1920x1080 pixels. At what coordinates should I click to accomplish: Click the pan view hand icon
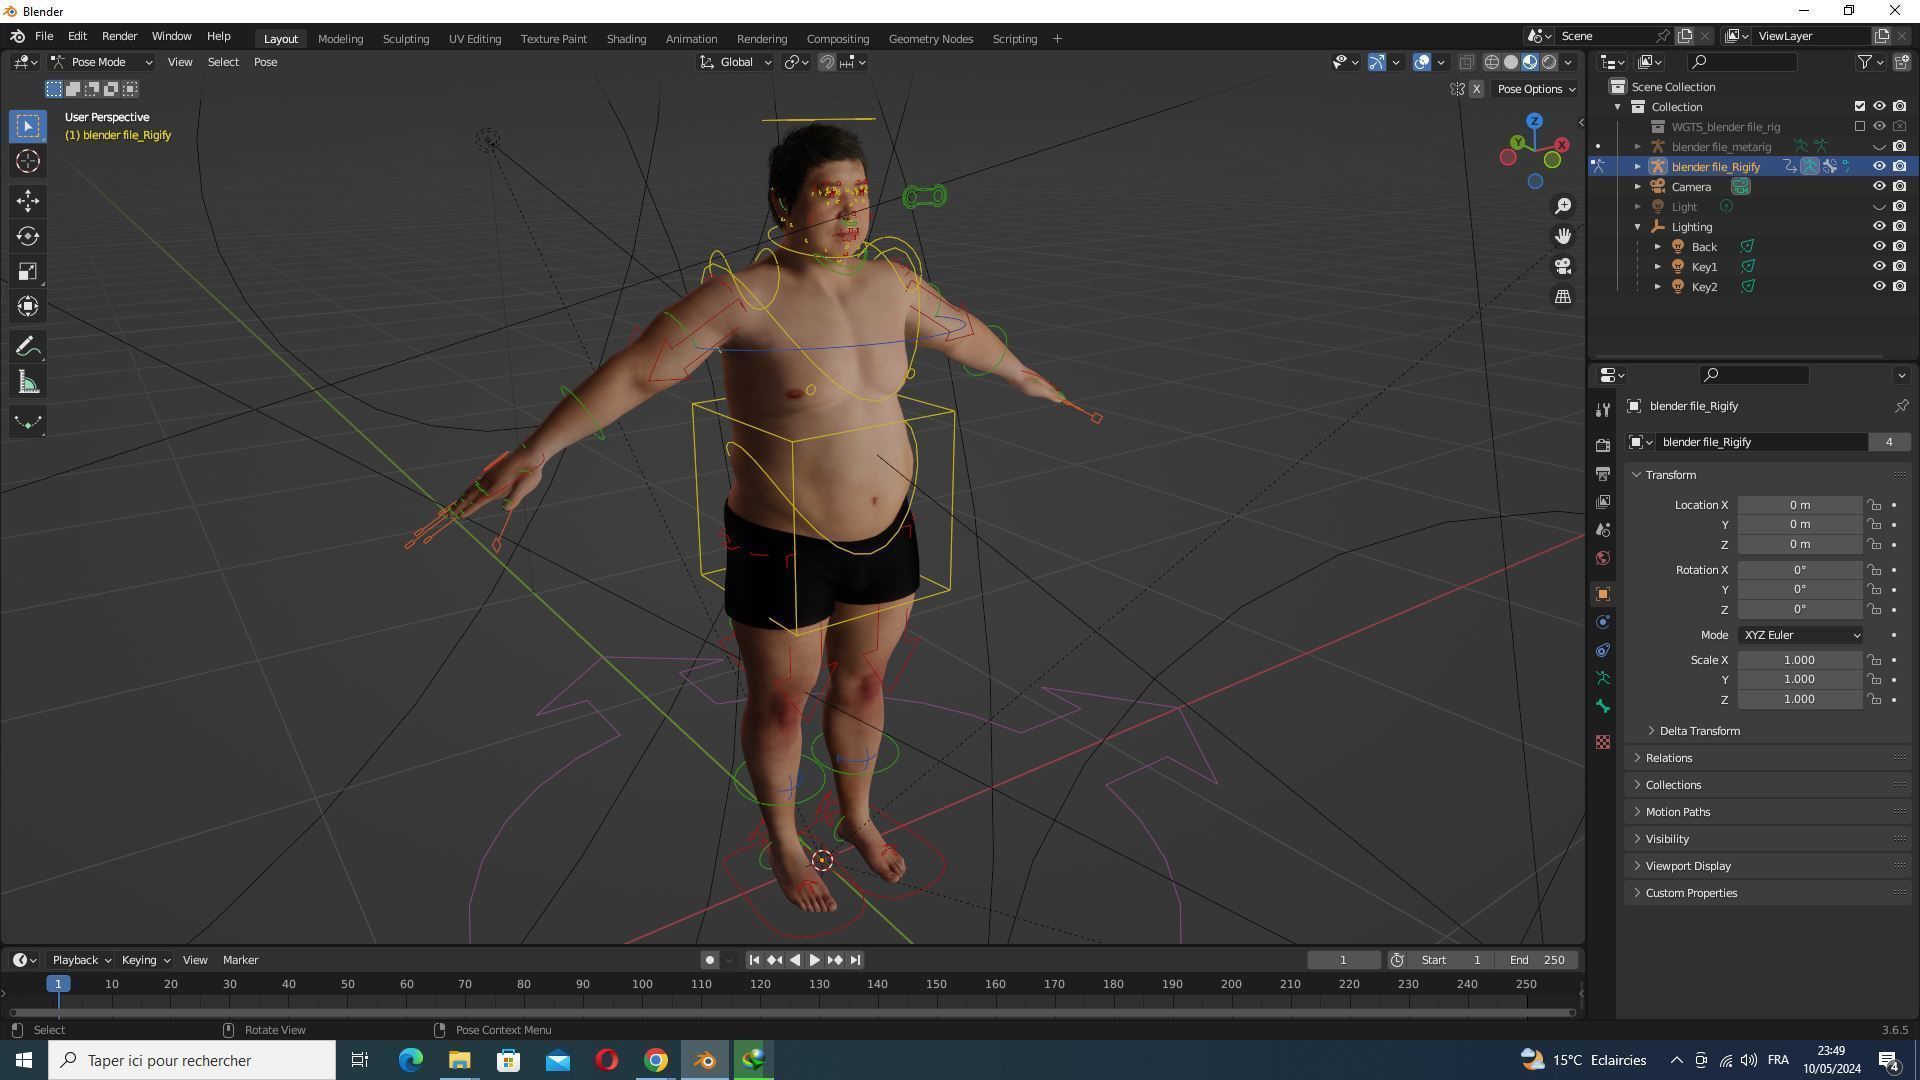[1563, 236]
